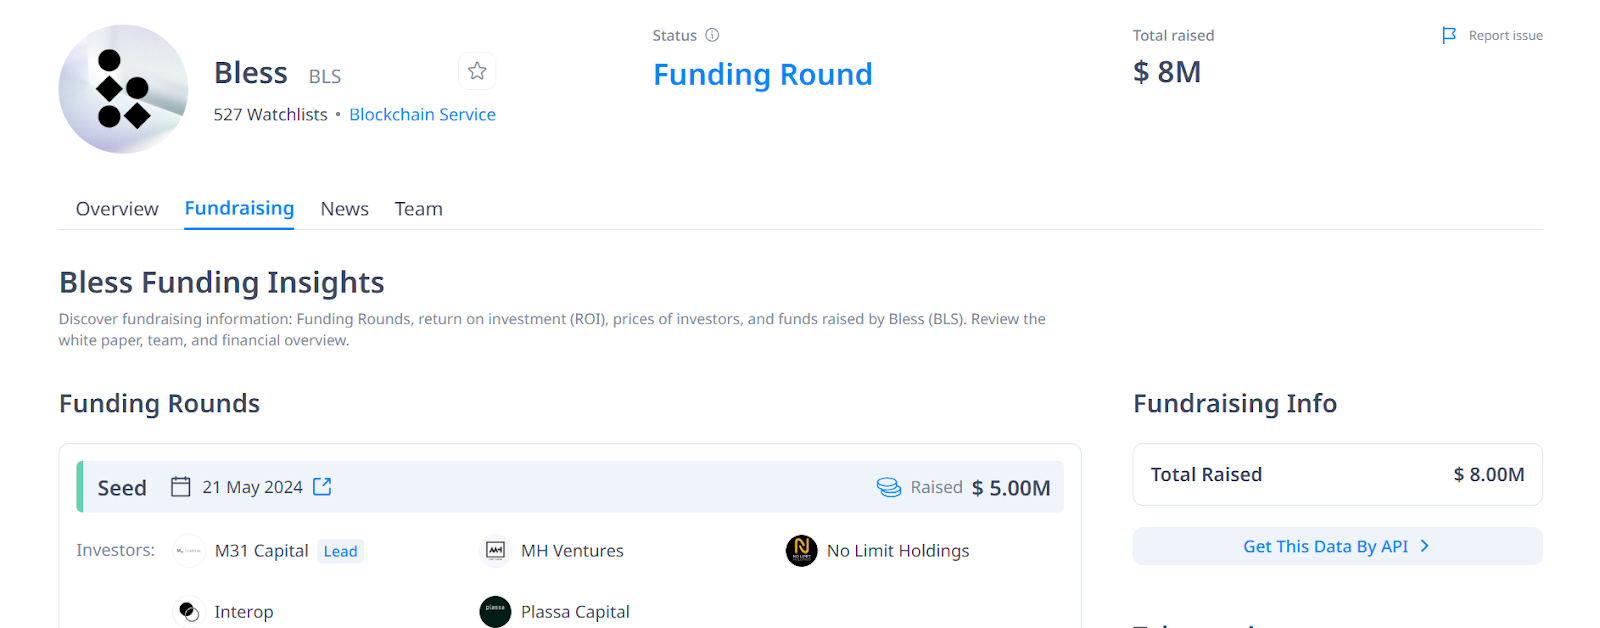The height and width of the screenshot is (628, 1600).
Task: Go to the Team tab
Action: pos(418,209)
